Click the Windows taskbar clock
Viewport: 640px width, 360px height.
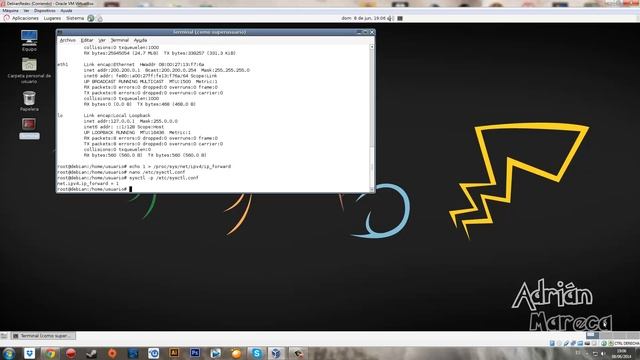[x=622, y=353]
